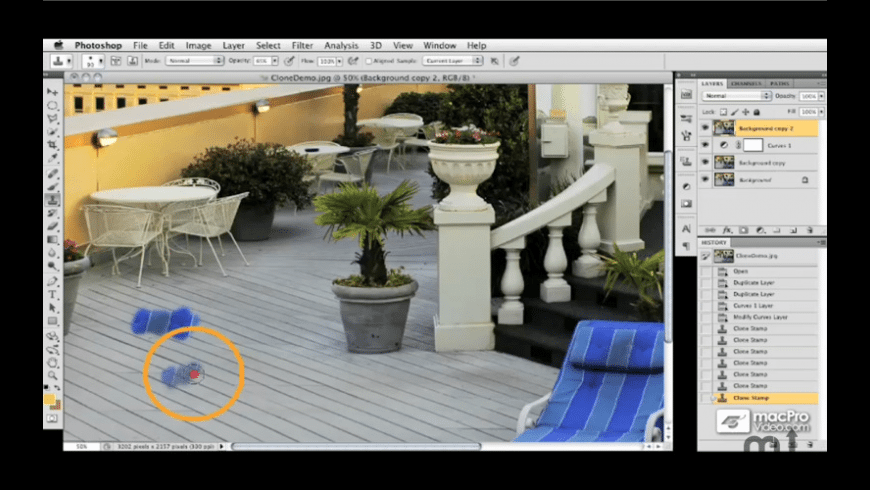This screenshot has height=490, width=870.
Task: Add a layer mask
Action: click(x=743, y=230)
